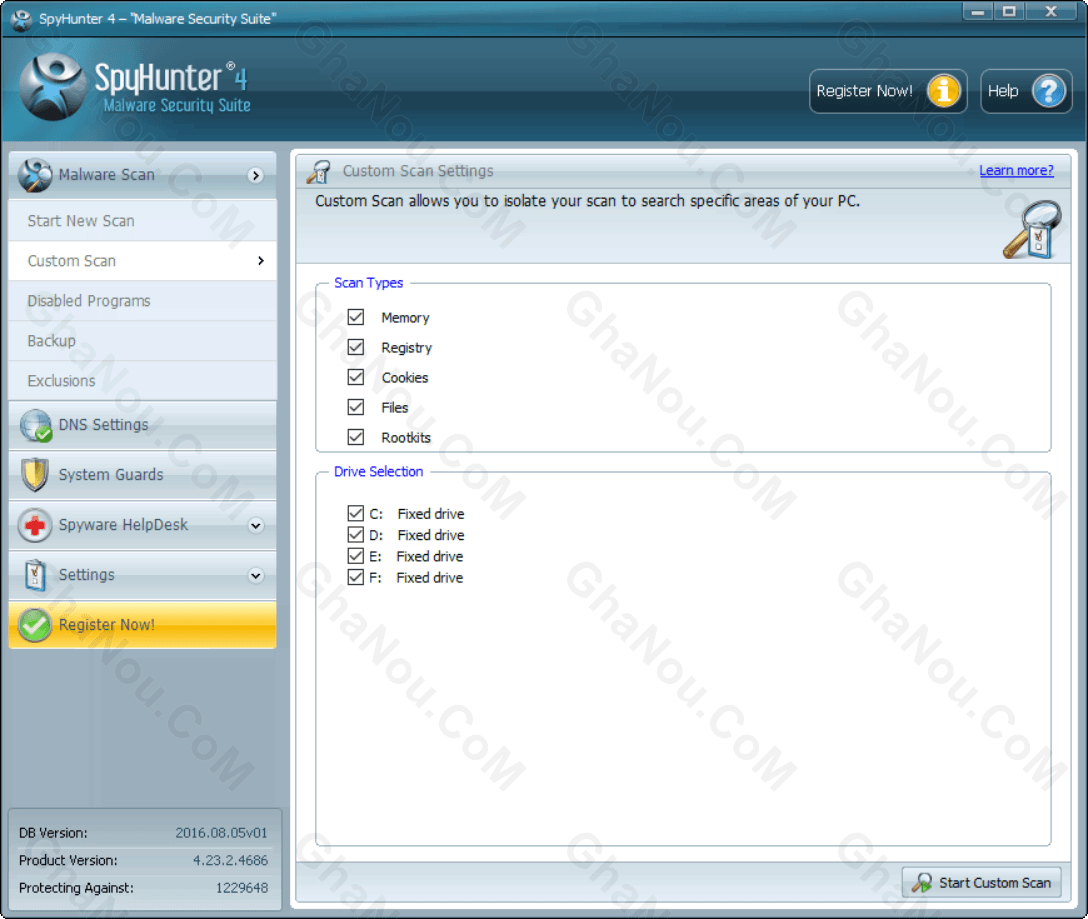Viewport: 1088px width, 919px height.
Task: Select Custom Scan in the sidebar
Action: click(x=142, y=261)
